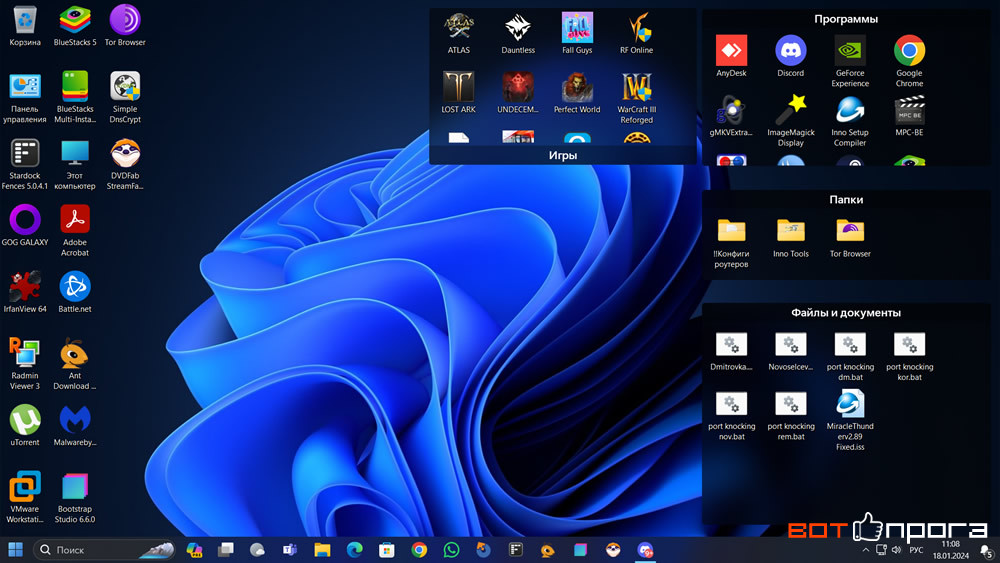
Task: Click the Папки fence title
Action: click(846, 200)
